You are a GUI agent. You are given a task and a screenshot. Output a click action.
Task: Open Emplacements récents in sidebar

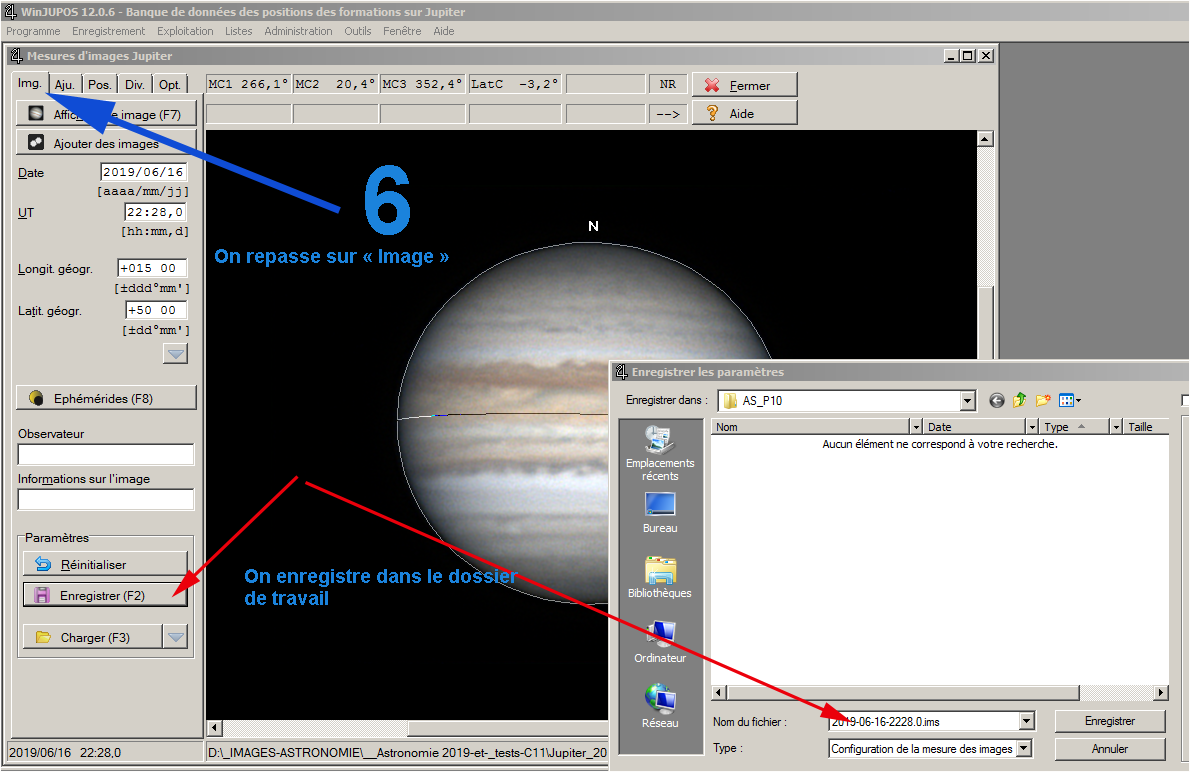point(660,454)
